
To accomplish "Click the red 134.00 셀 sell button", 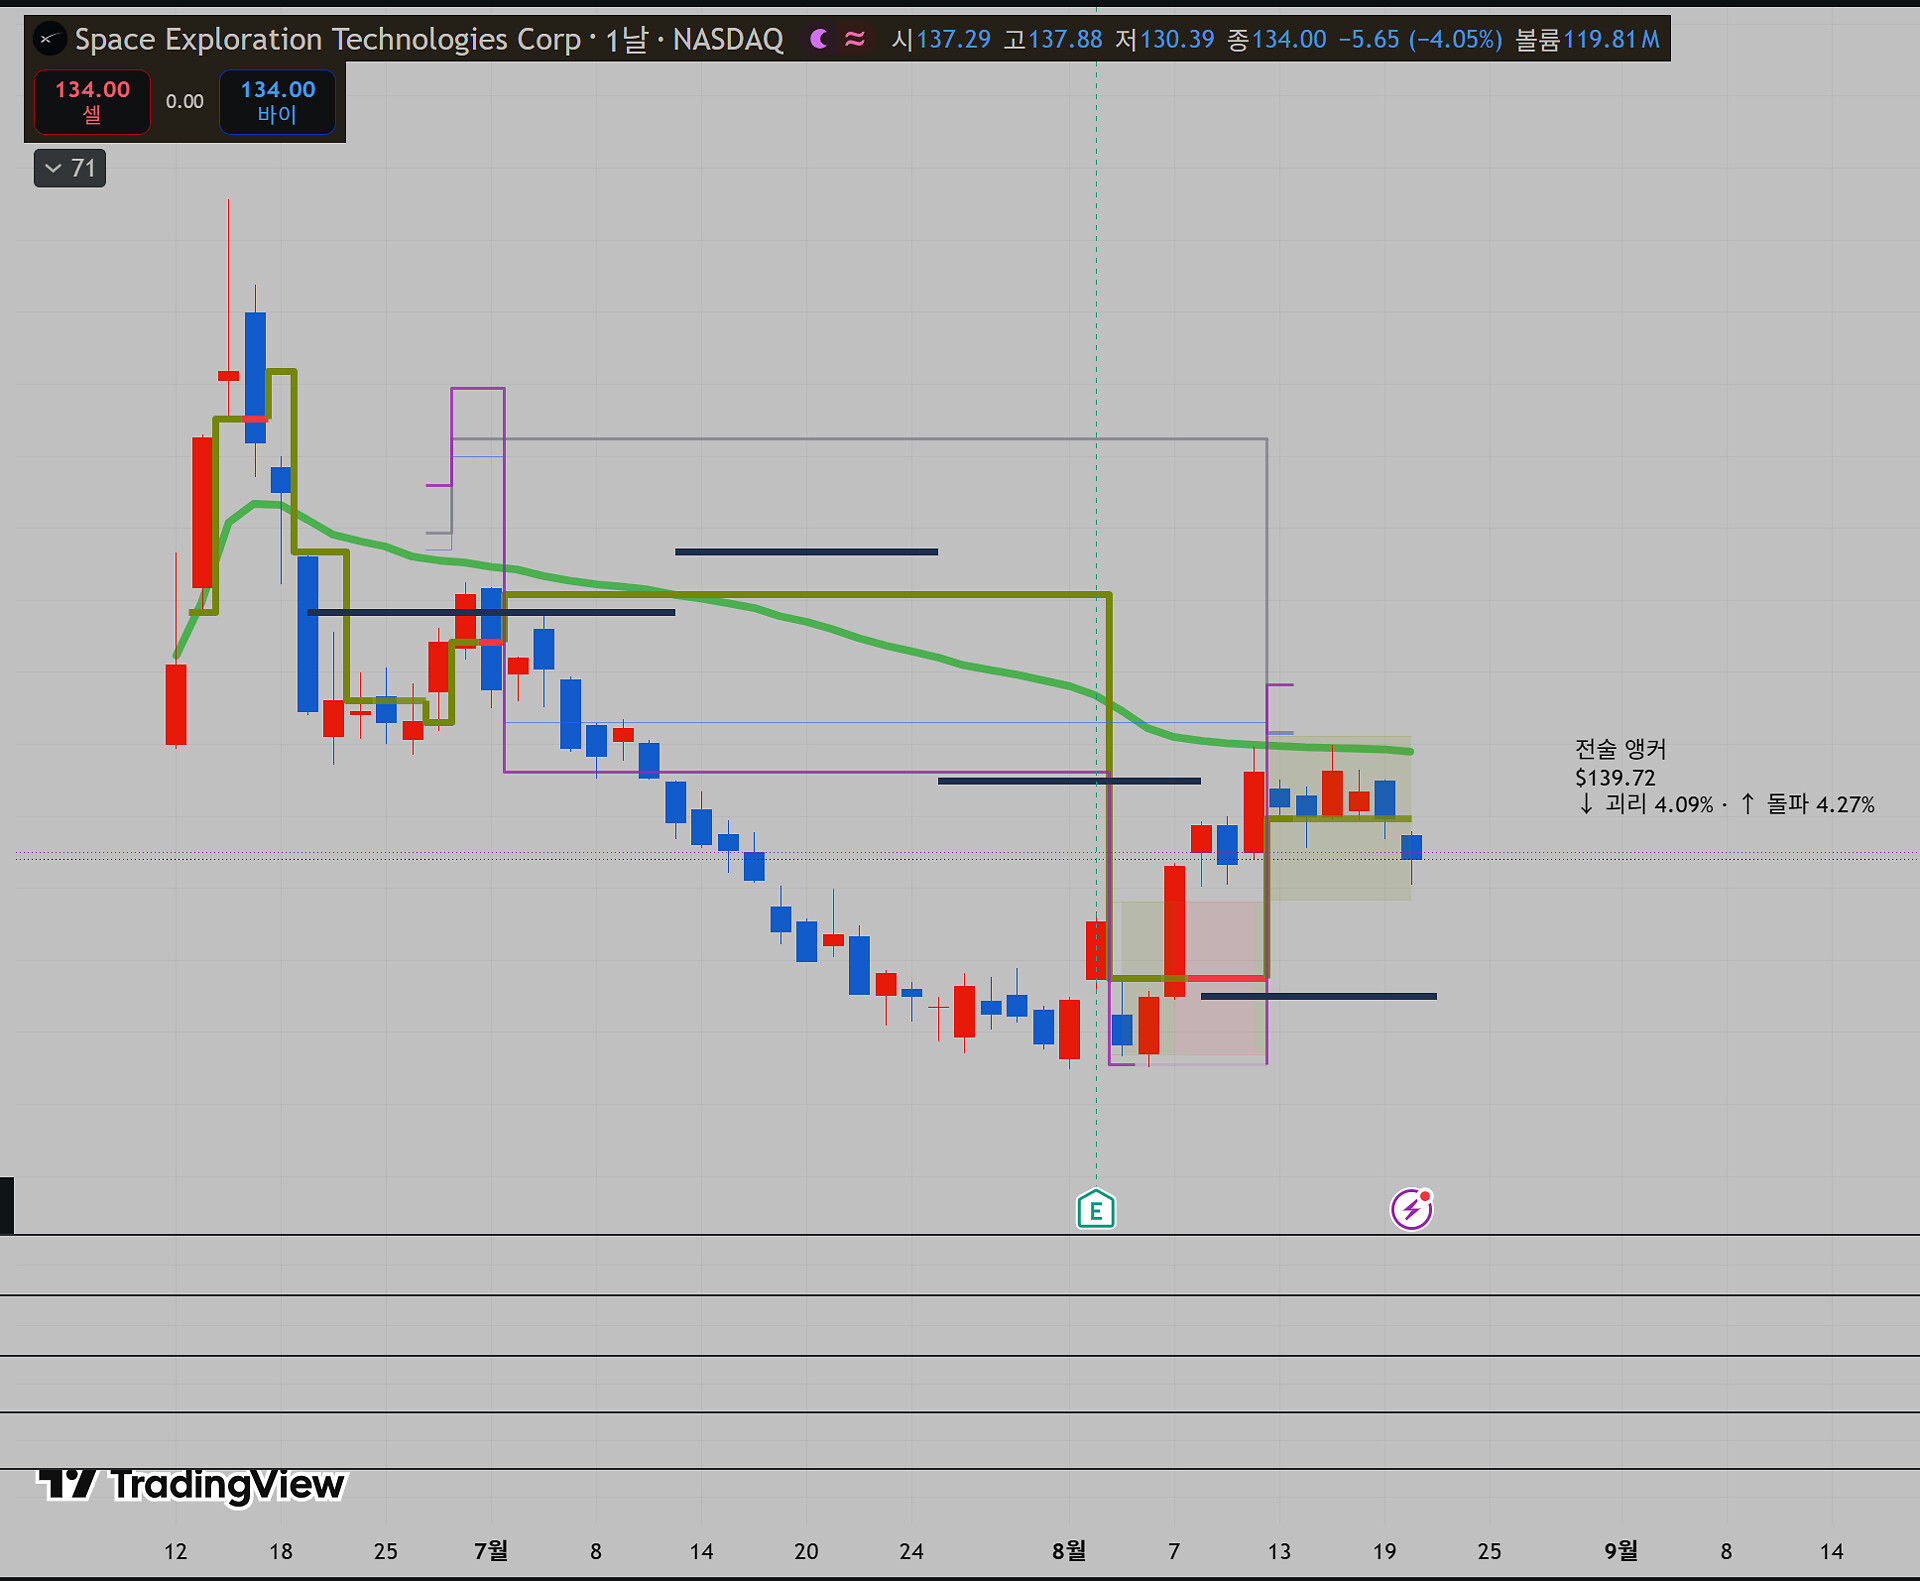I will pyautogui.click(x=92, y=101).
